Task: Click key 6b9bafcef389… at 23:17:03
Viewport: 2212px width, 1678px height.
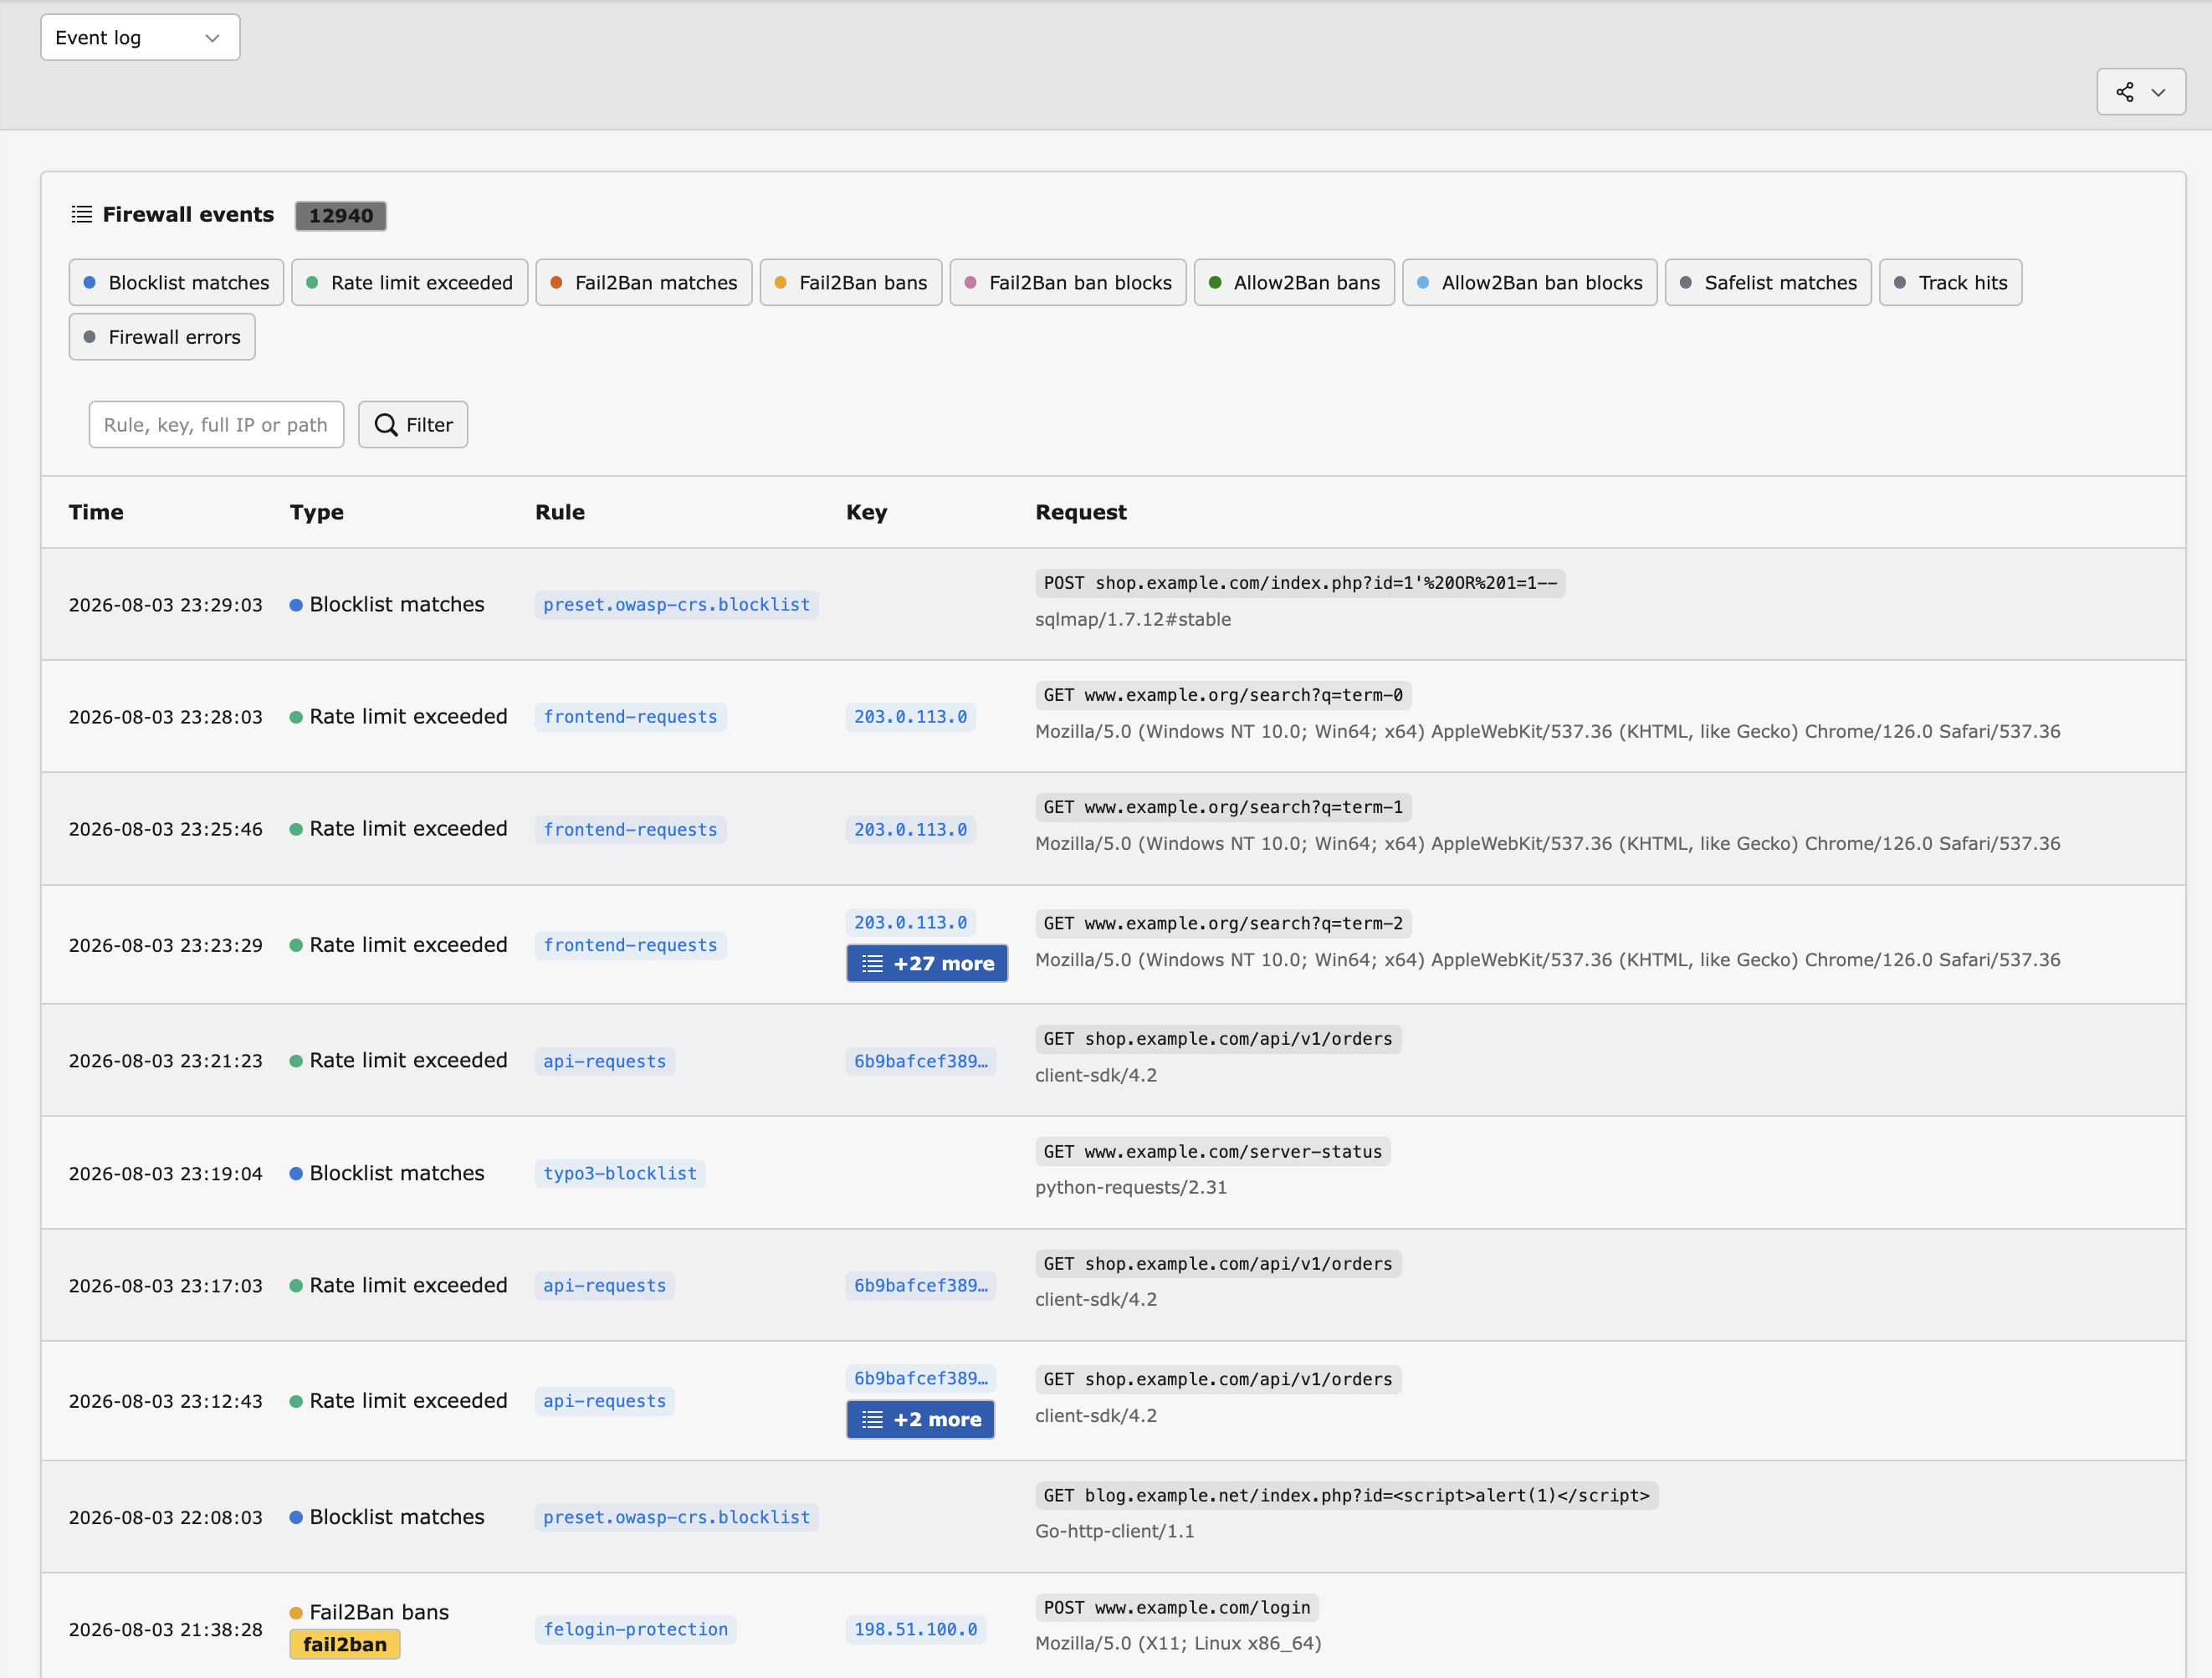Action: (920, 1286)
